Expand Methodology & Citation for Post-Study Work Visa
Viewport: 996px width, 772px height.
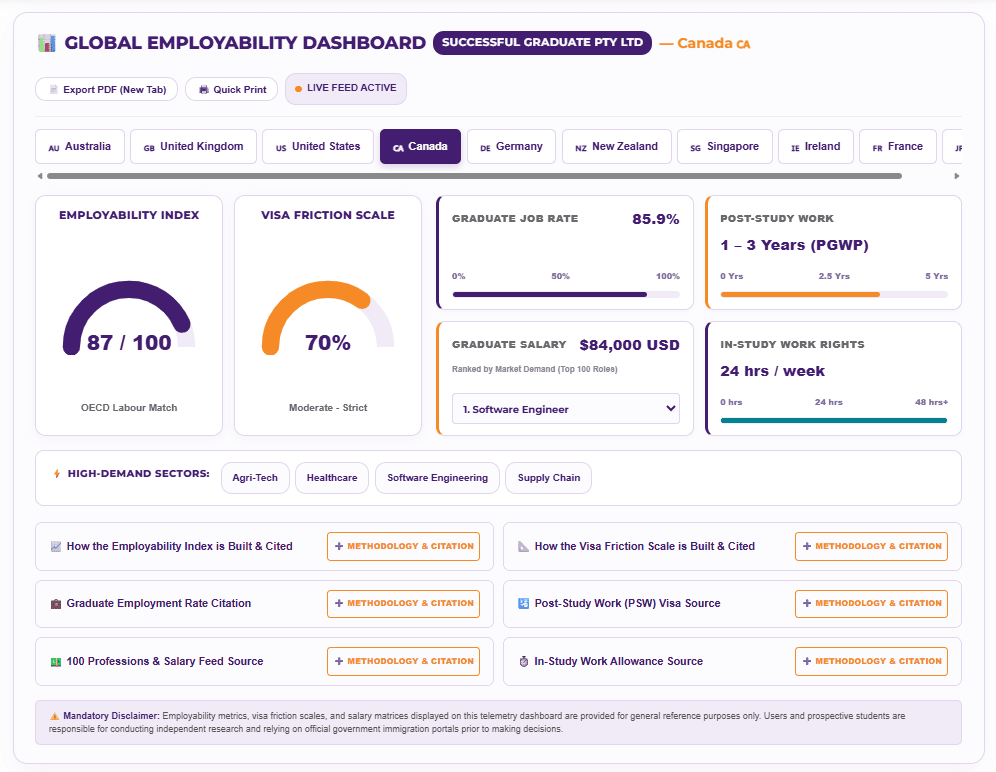pos(871,604)
